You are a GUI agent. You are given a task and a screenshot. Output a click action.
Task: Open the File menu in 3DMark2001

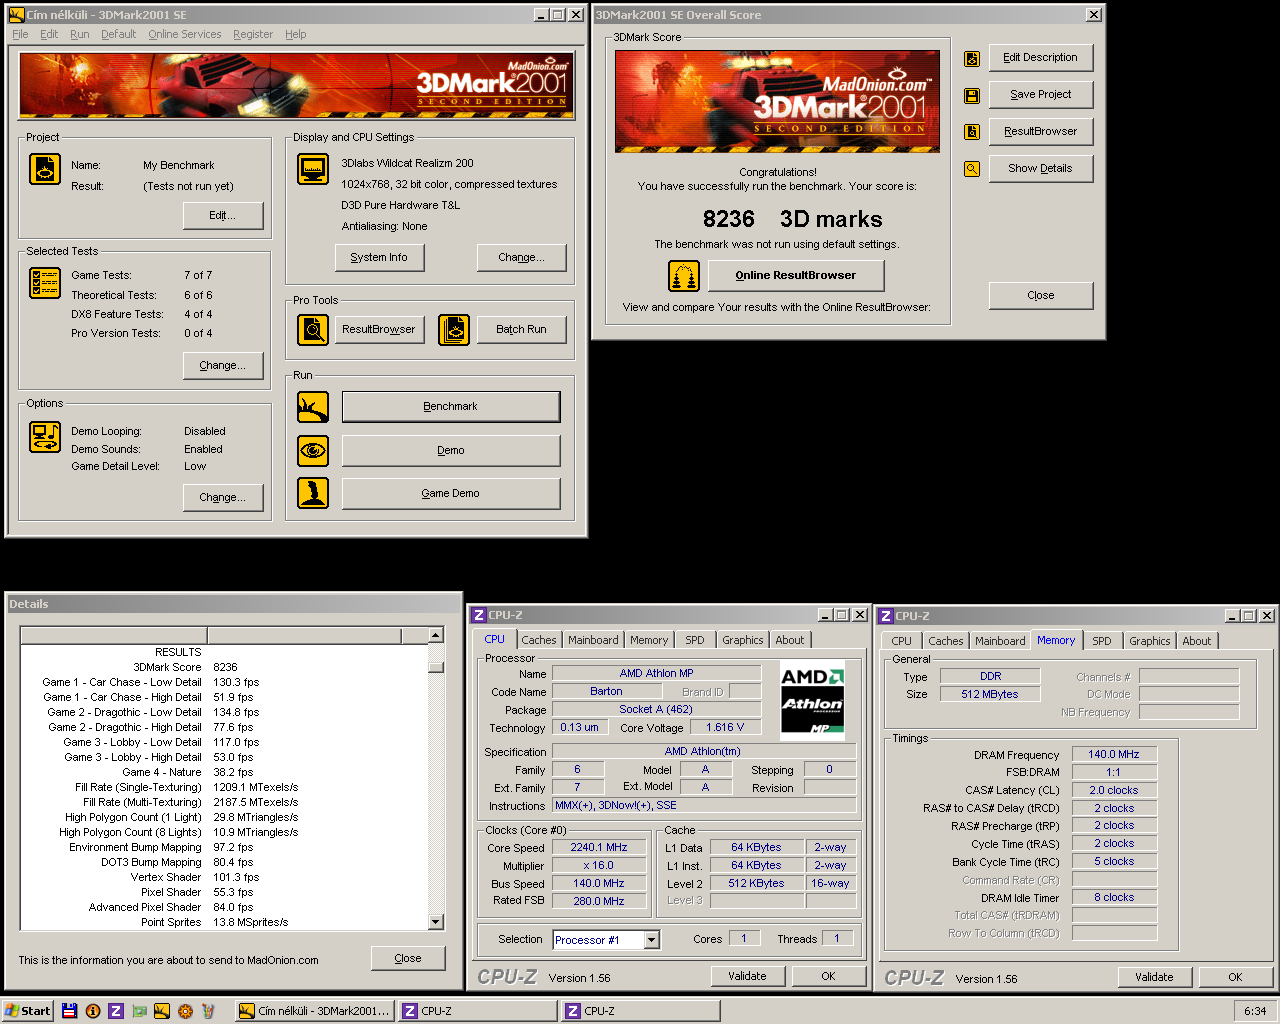20,34
